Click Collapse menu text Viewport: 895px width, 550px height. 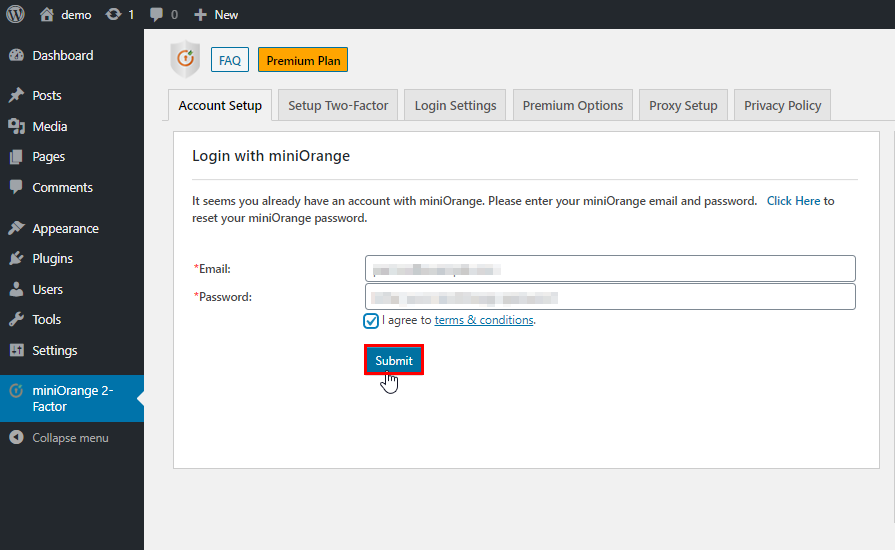pos(70,438)
